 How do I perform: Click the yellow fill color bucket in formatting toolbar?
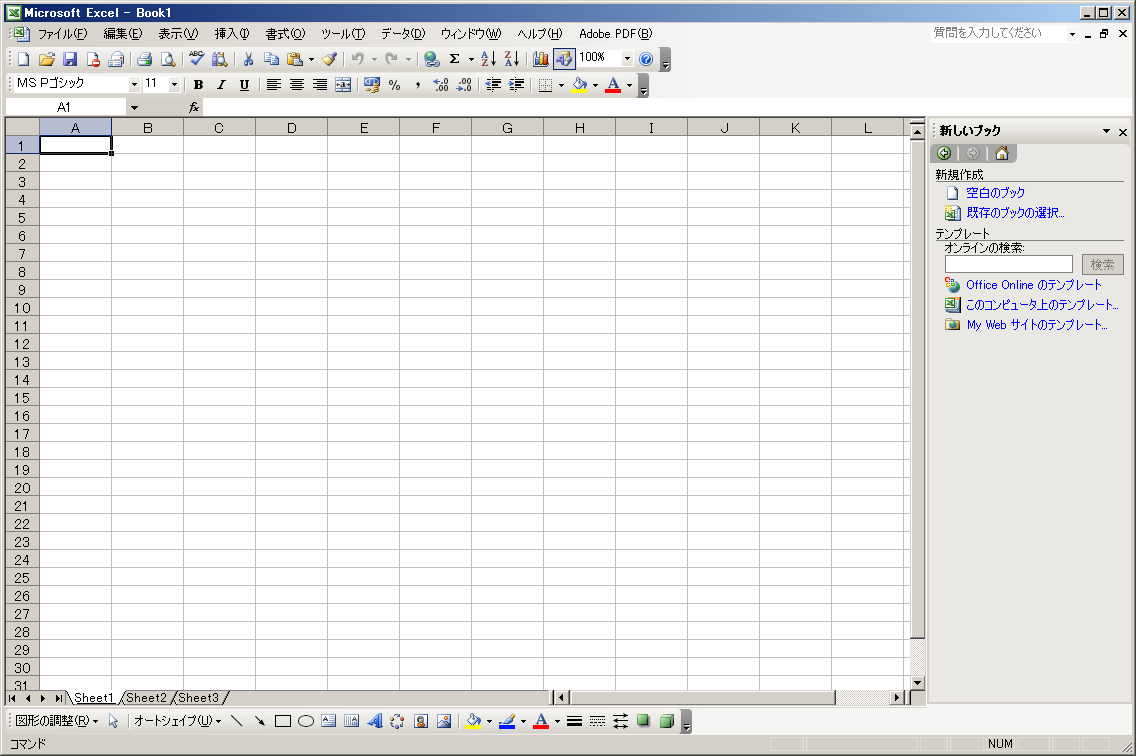(580, 85)
